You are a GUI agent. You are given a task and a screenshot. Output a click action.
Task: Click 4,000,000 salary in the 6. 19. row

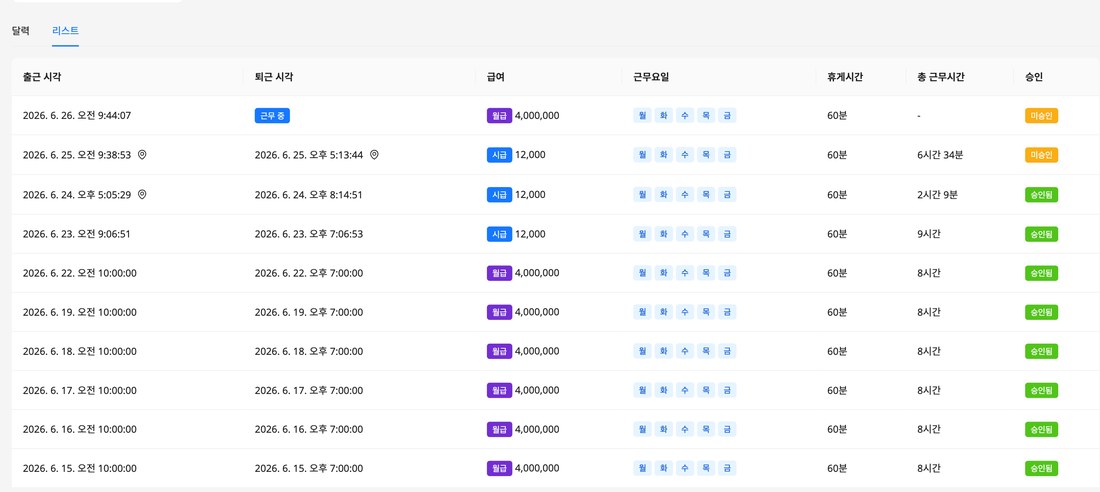point(537,312)
